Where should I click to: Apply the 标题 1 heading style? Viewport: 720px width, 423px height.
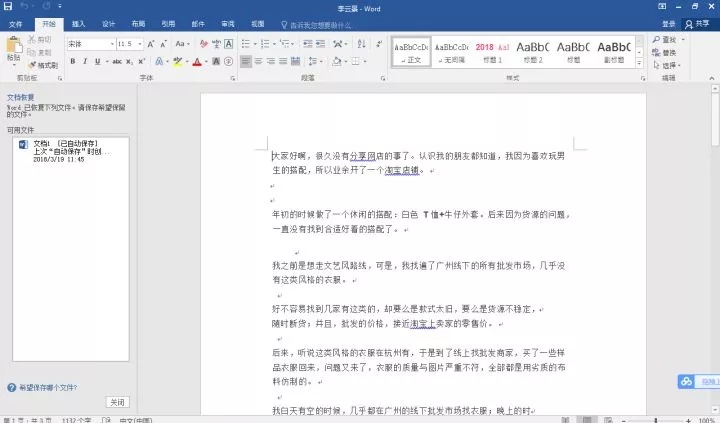492,52
